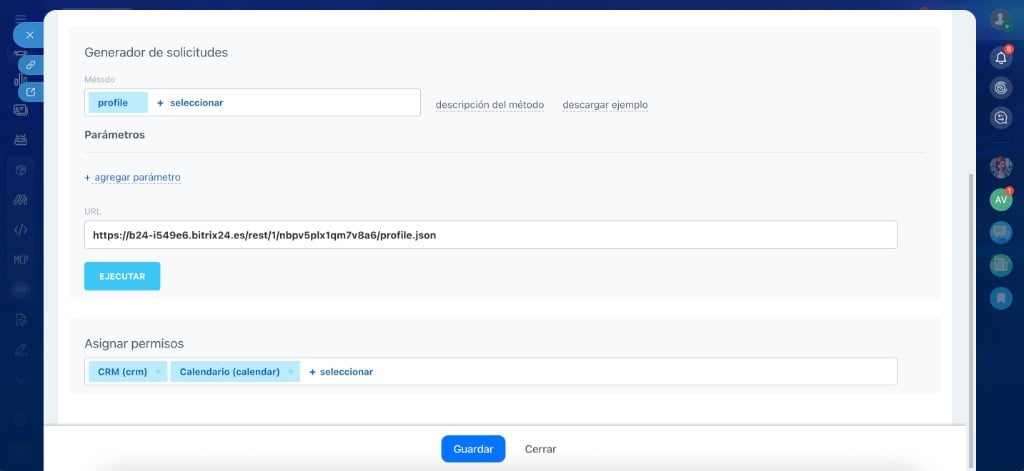Click the 'Asignar permisos' heading
Image resolution: width=1024 pixels, height=471 pixels.
[134, 343]
